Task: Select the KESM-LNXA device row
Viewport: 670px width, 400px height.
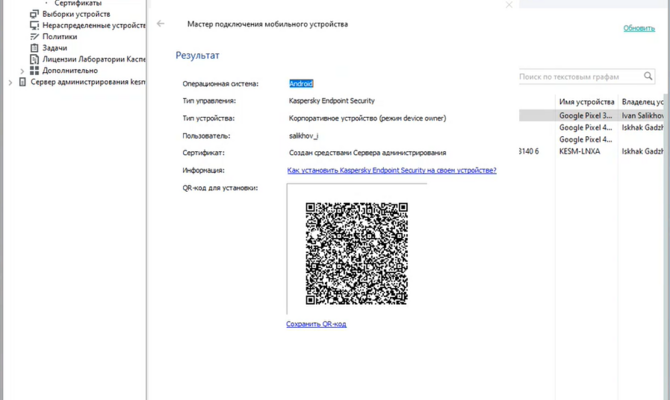Action: pyautogui.click(x=592, y=151)
